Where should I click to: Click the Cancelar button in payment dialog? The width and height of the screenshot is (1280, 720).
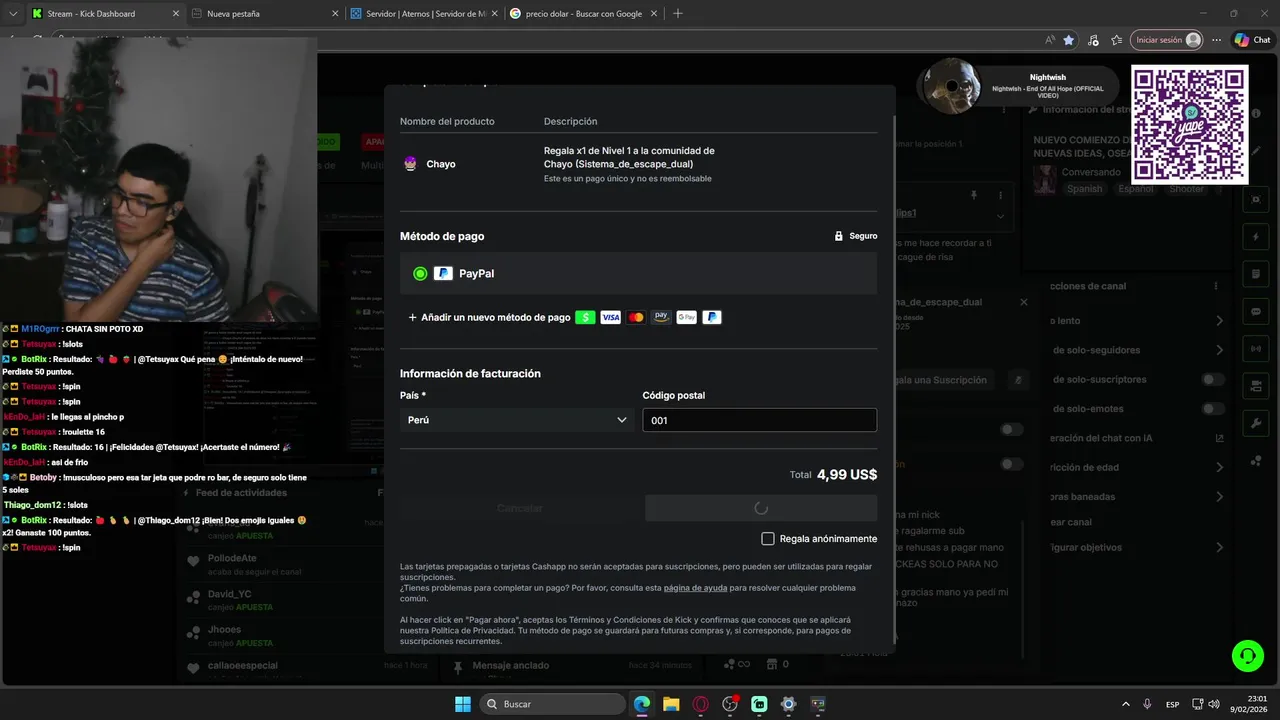click(519, 508)
